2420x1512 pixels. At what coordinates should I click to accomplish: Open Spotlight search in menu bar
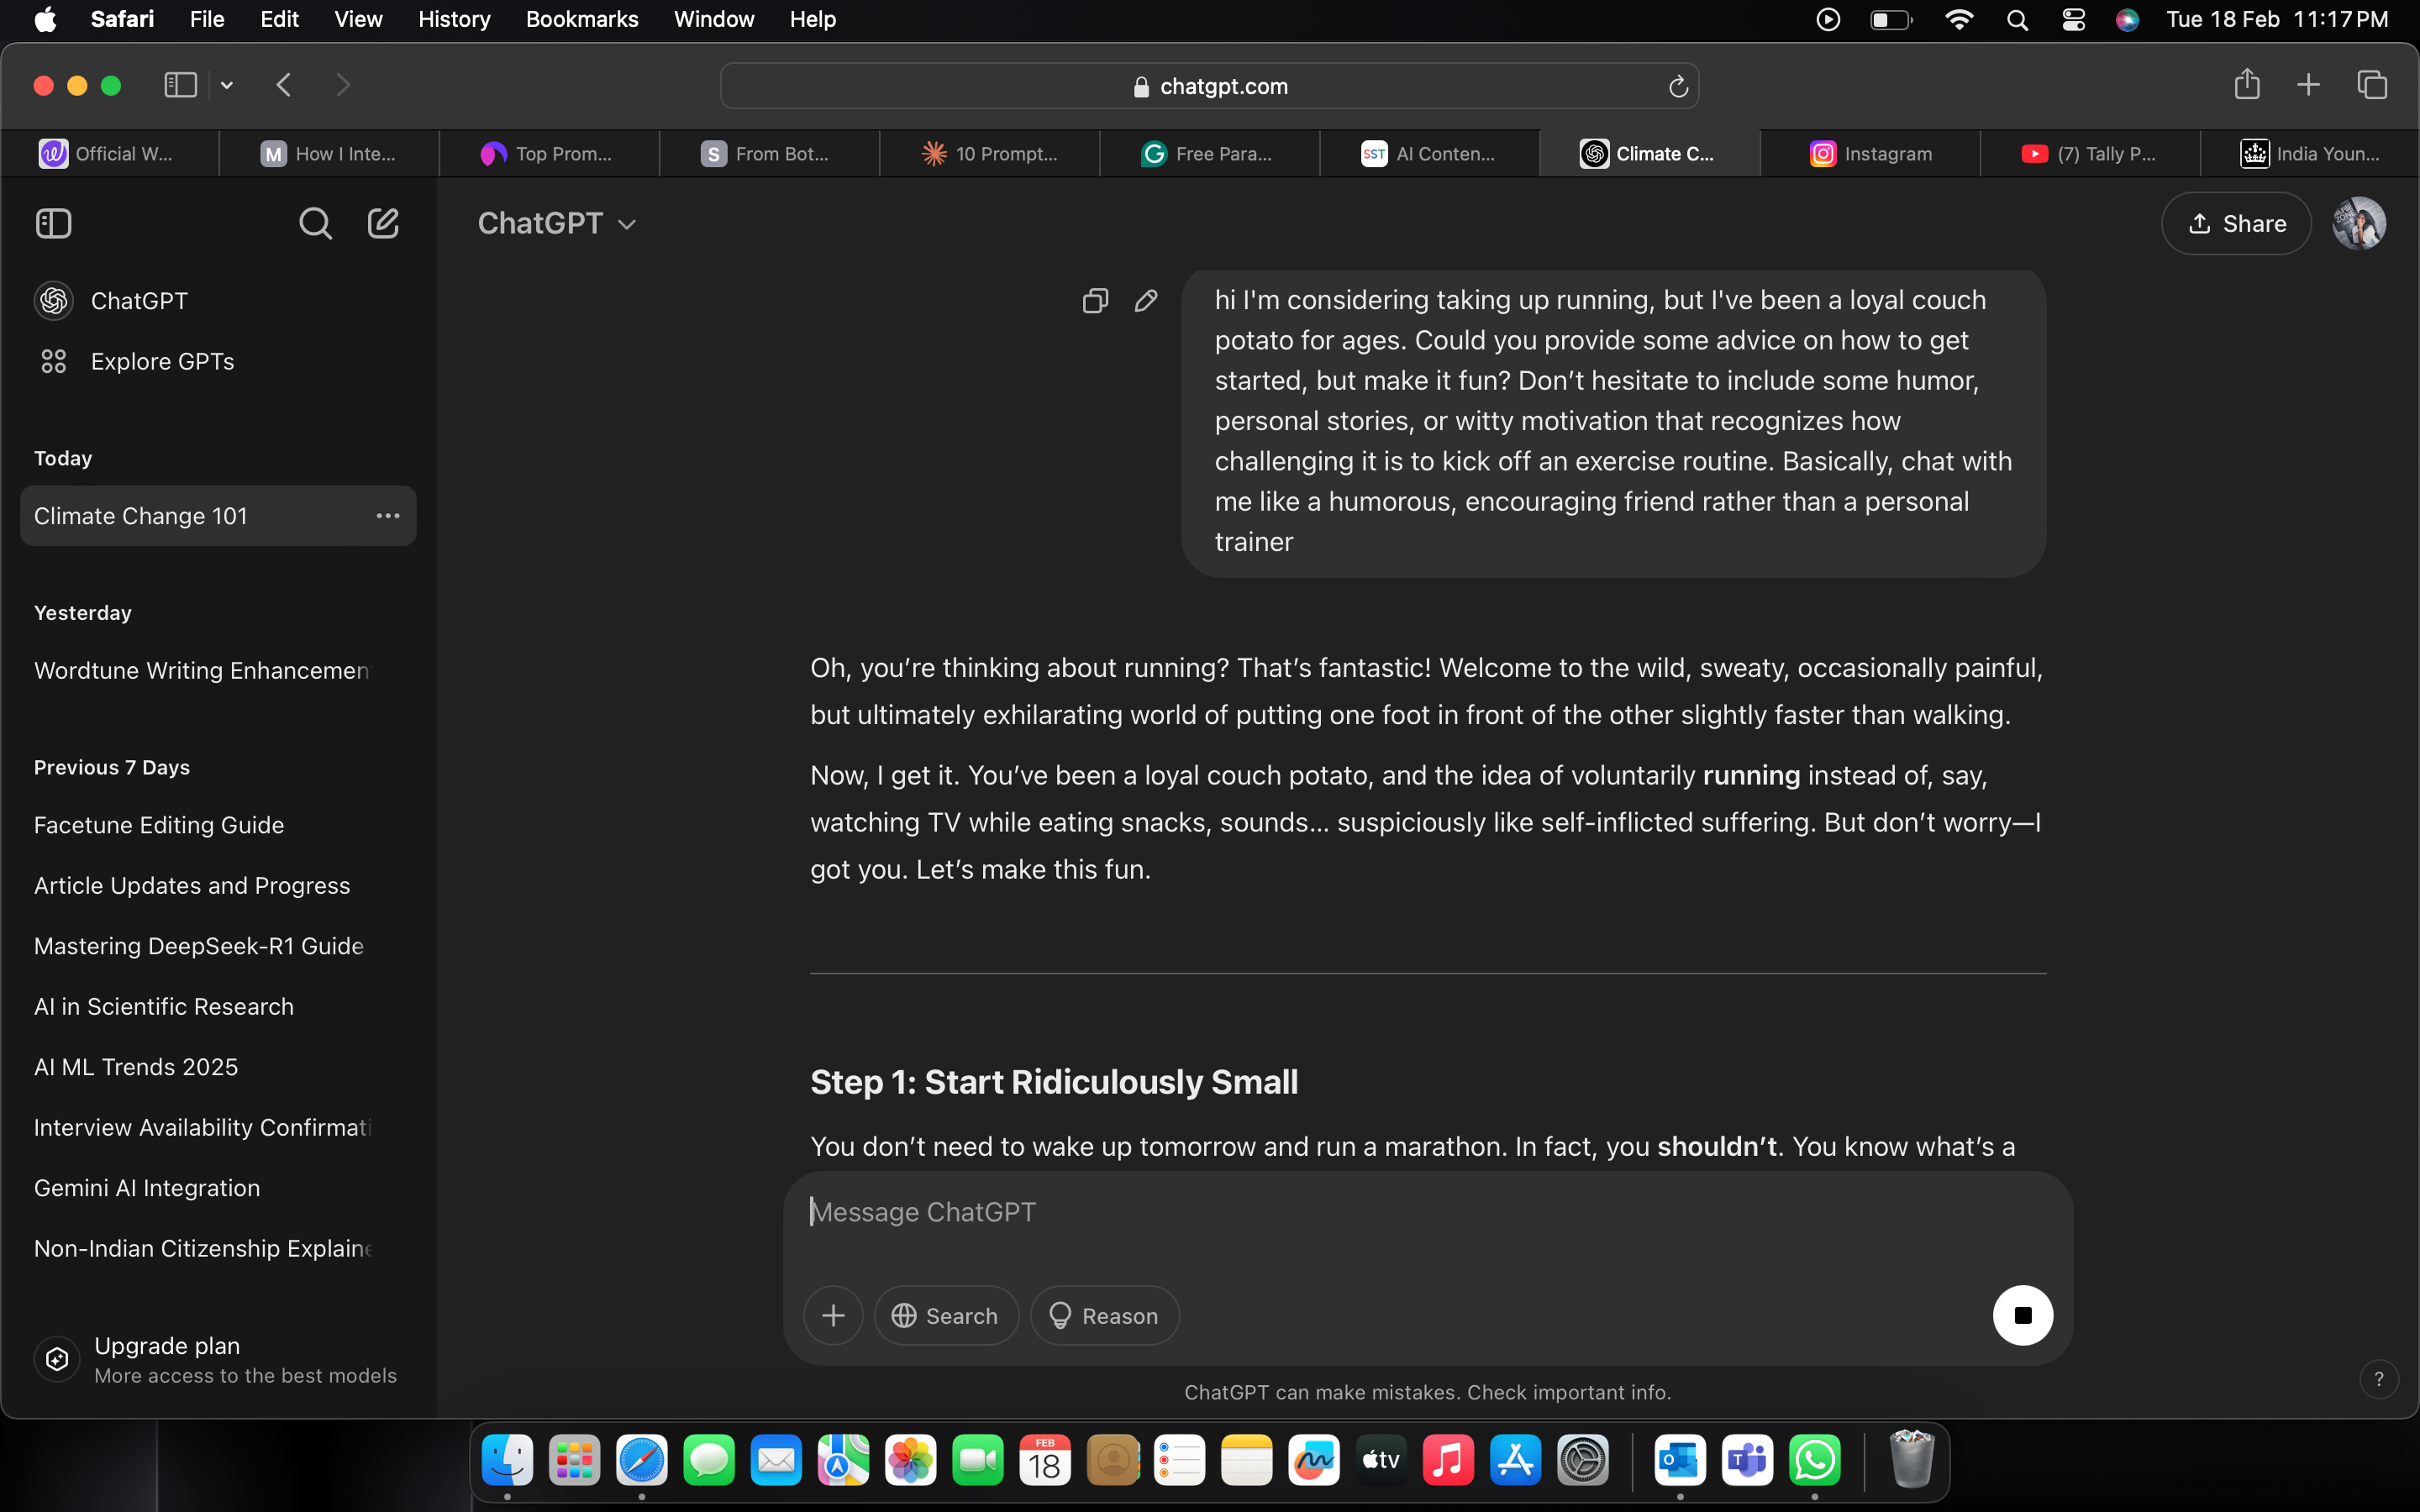[2017, 20]
